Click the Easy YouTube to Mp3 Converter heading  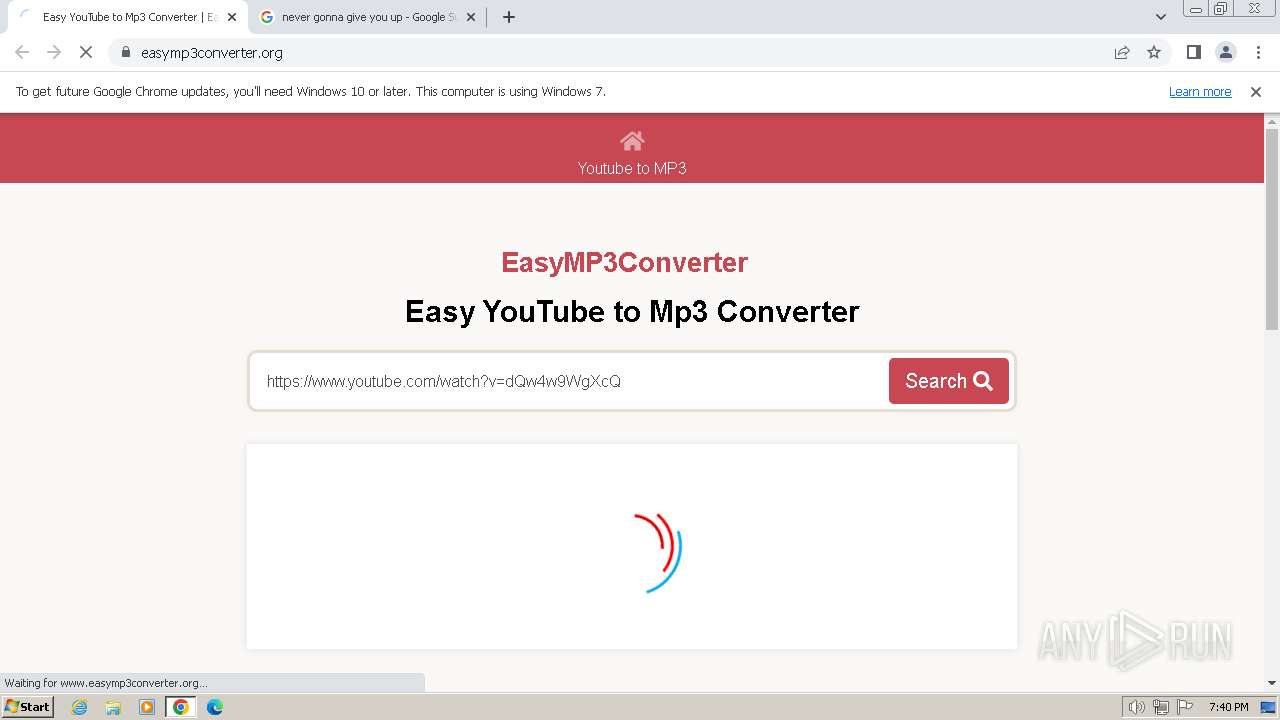pyautogui.click(x=632, y=311)
